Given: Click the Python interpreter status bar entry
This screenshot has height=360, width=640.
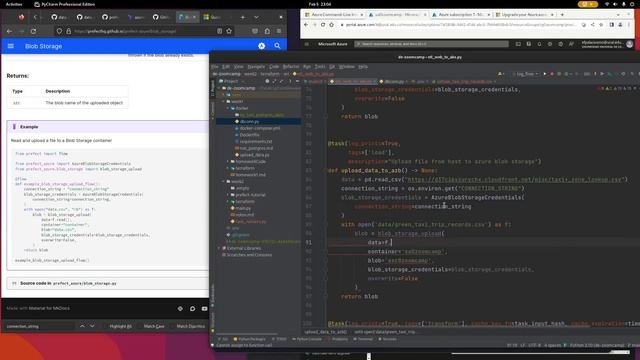Looking at the screenshot, I should click(x=597, y=345).
